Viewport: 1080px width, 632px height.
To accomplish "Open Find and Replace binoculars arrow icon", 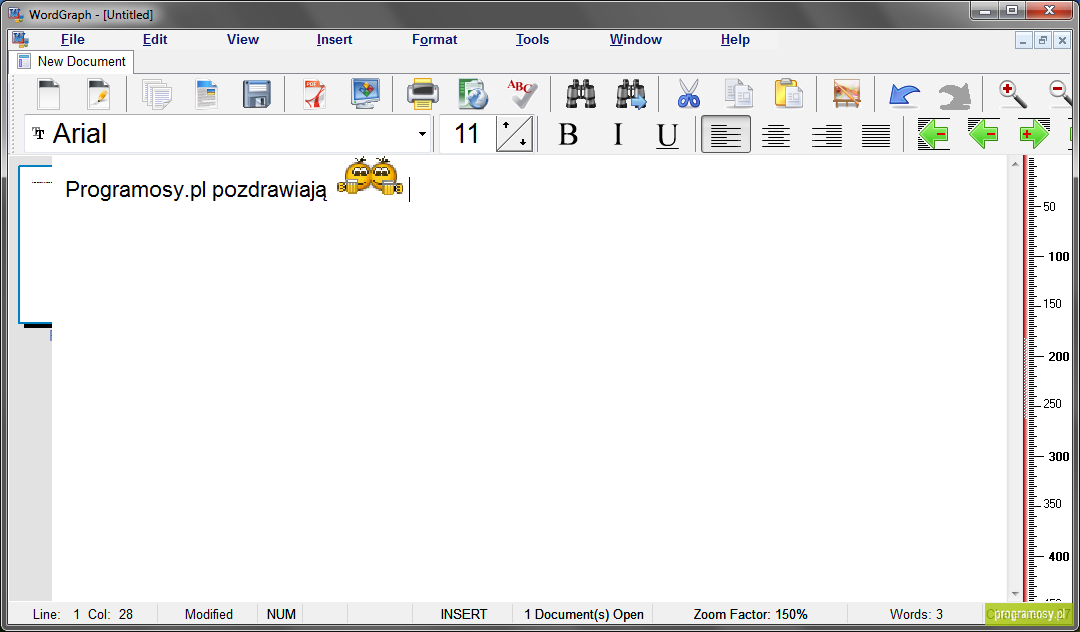I will point(631,94).
